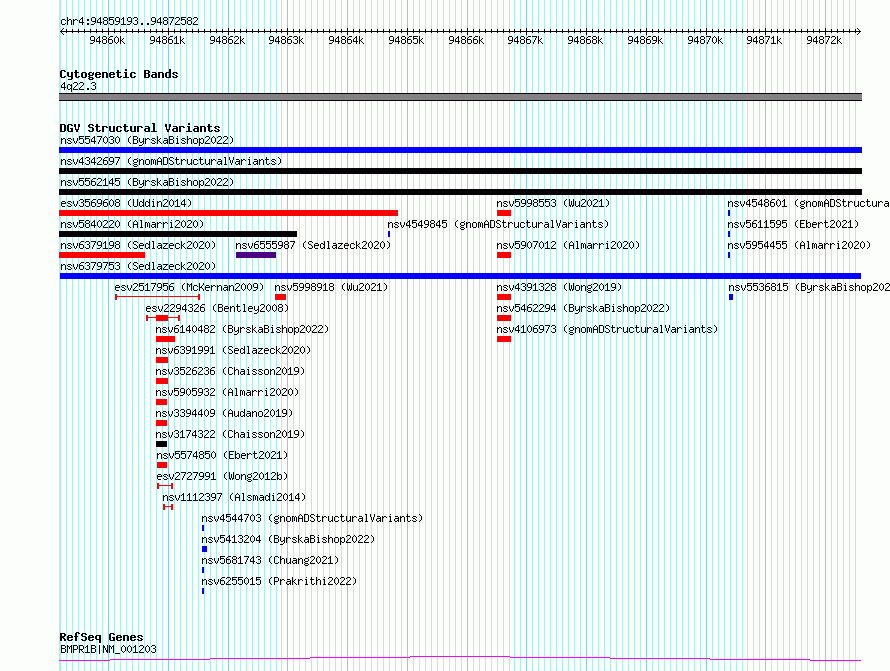Select the blue bar for nsv5547030
The height and width of the screenshot is (671, 890).
(x=460, y=150)
